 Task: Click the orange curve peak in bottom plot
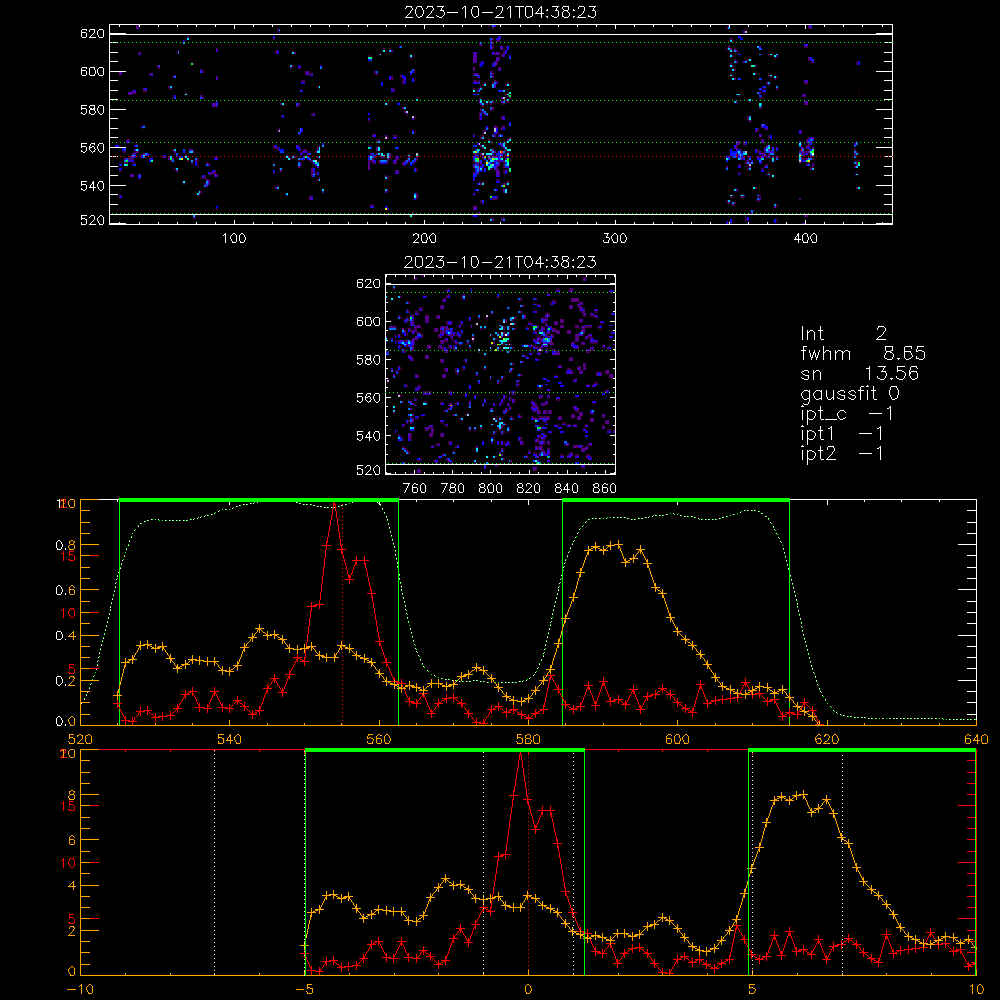(x=804, y=794)
